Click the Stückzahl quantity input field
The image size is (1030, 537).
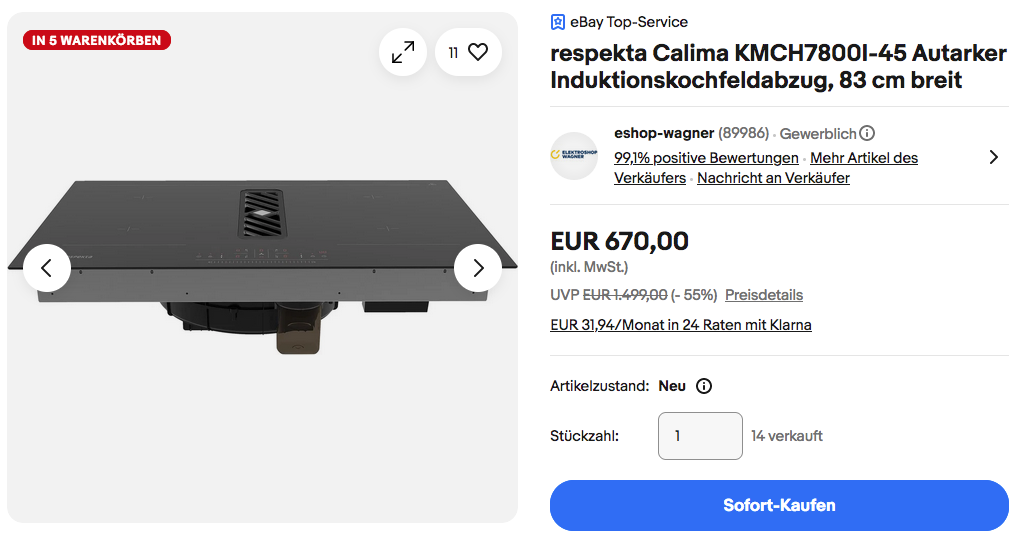click(700, 436)
